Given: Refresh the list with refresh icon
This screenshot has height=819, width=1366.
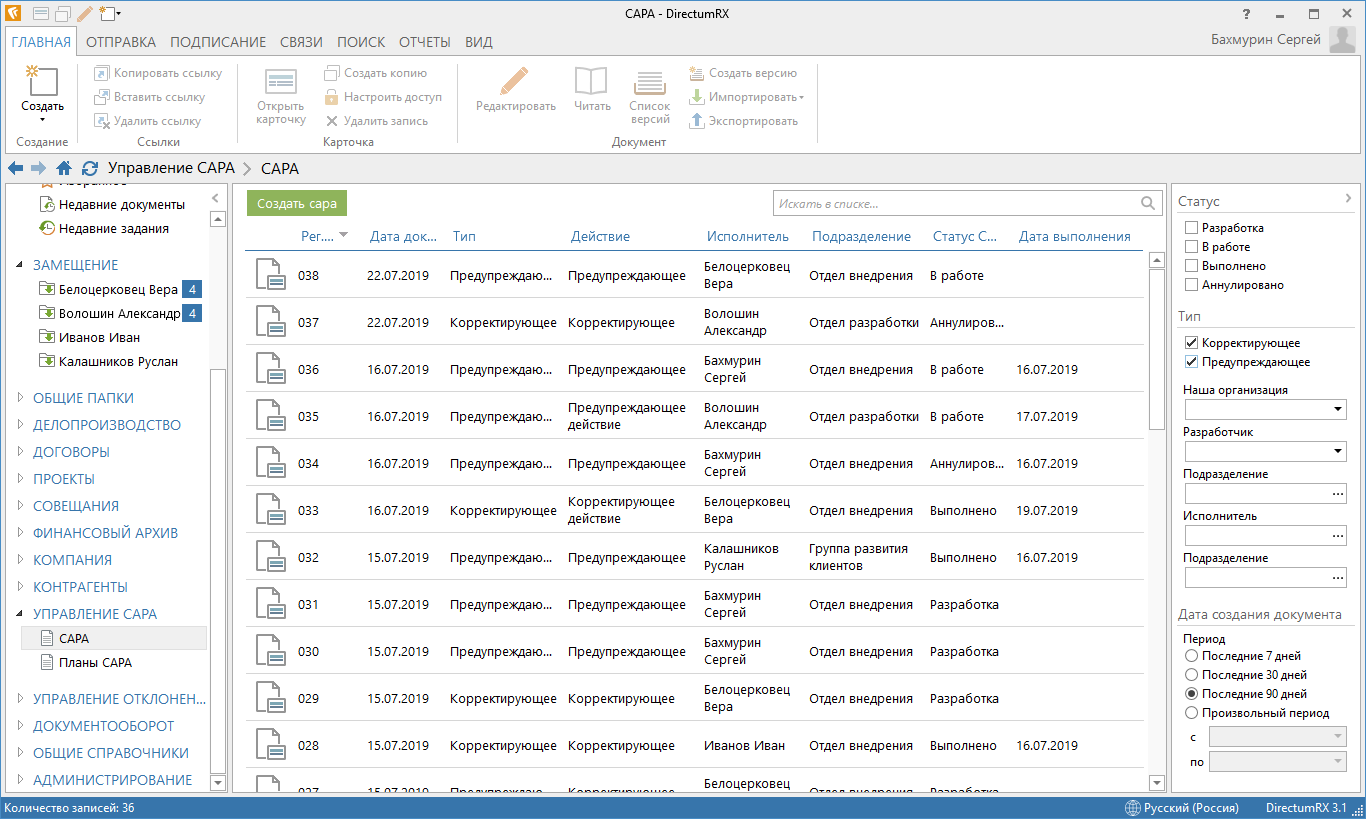Looking at the screenshot, I should 90,168.
